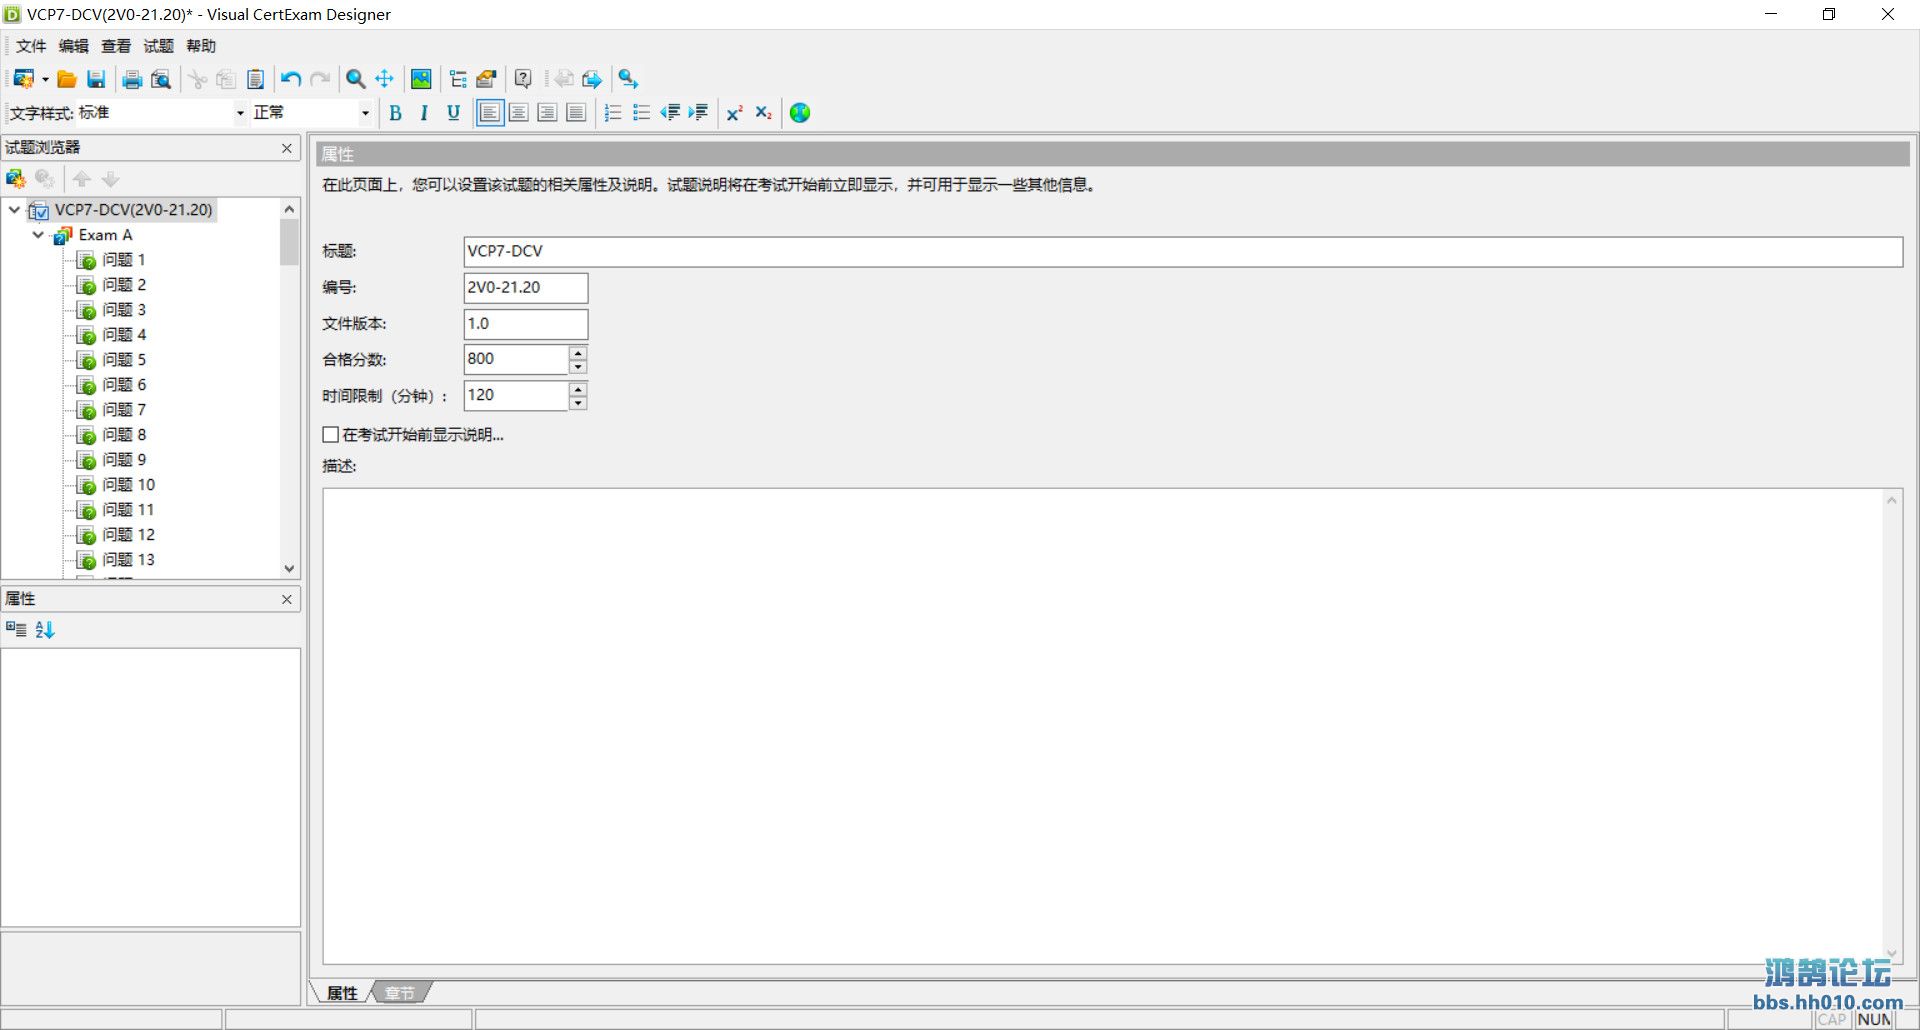Select justify alignment

pos(576,113)
